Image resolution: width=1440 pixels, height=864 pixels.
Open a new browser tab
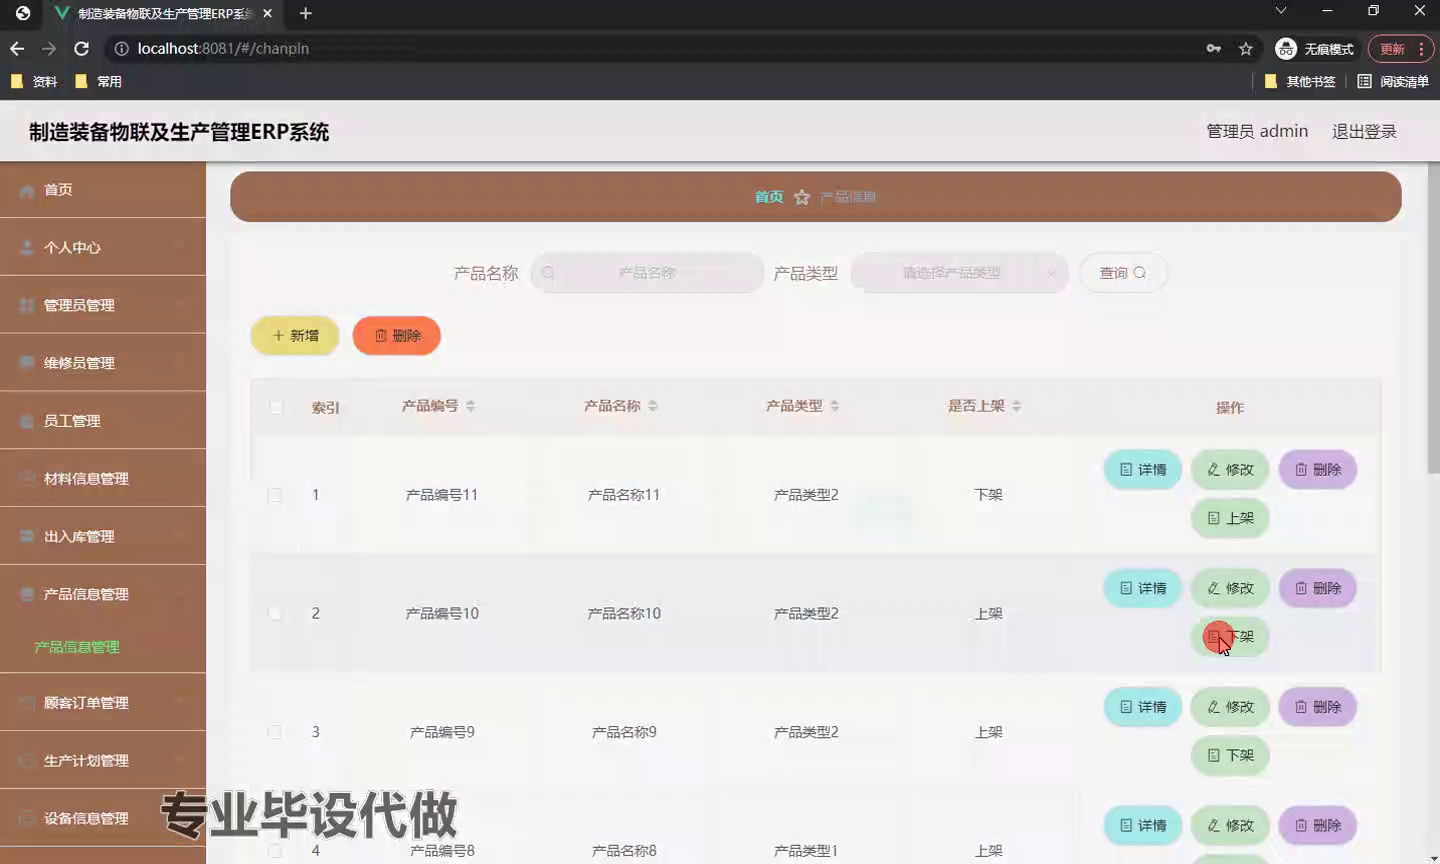point(306,13)
